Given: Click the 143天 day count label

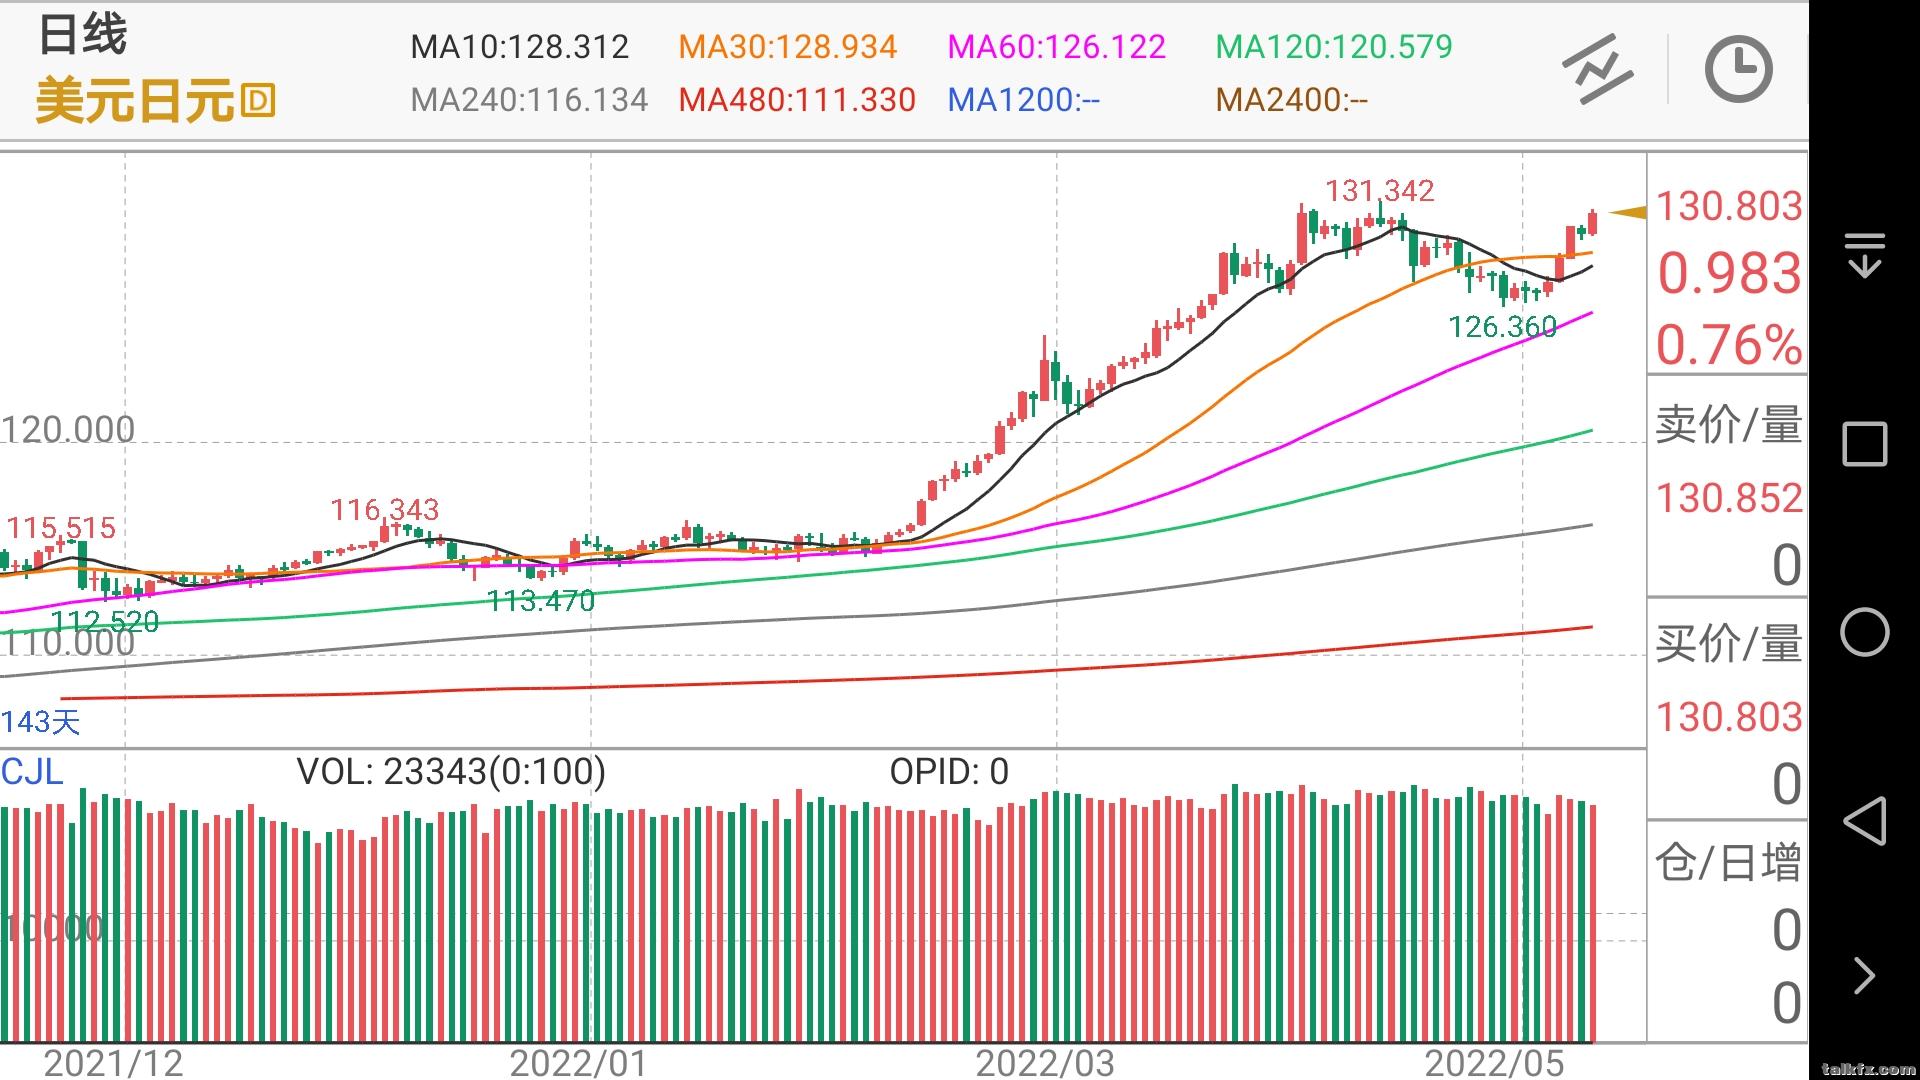Looking at the screenshot, I should point(41,722).
